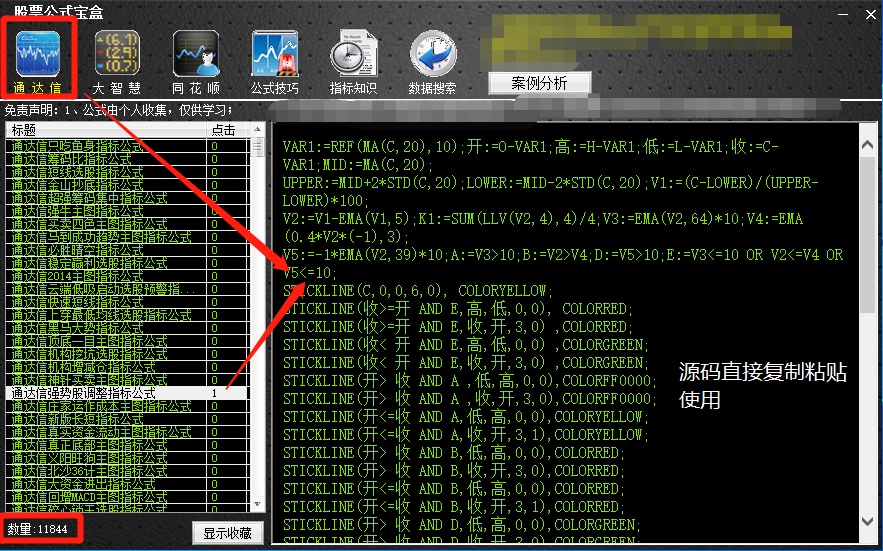Sort by the 标题 column header

pos(106,130)
